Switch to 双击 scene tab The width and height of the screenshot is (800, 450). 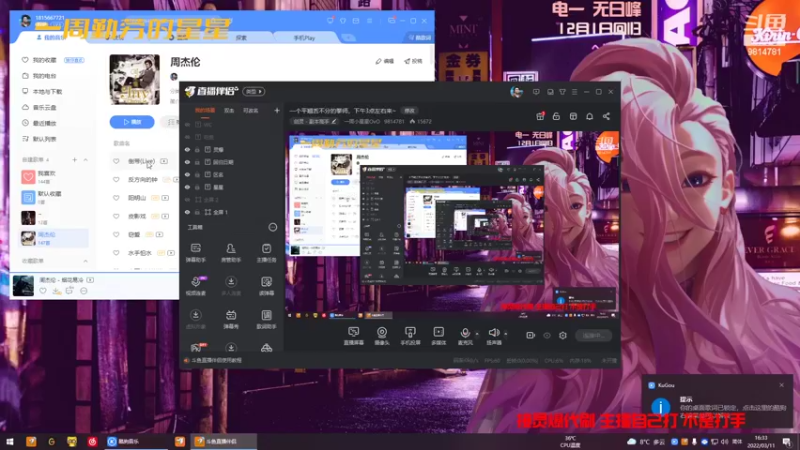(229, 110)
